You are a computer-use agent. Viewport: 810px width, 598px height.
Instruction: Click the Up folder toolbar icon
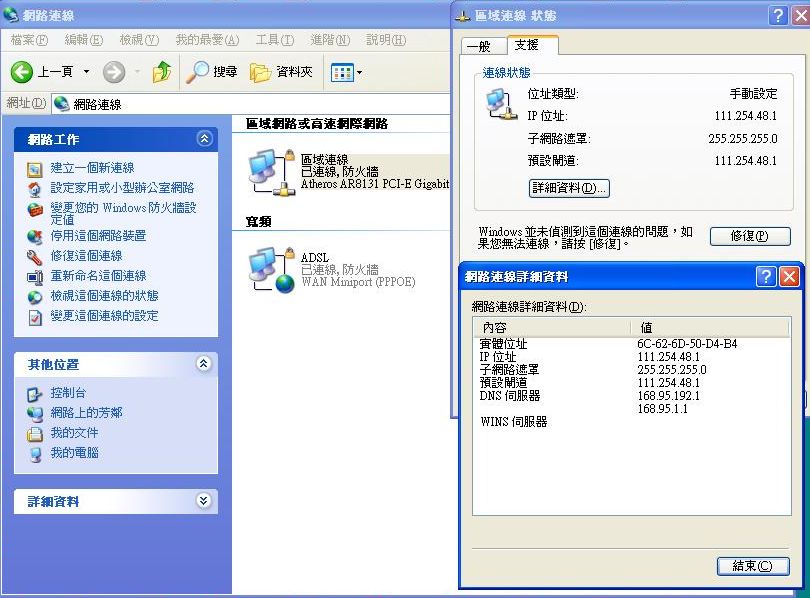(162, 72)
